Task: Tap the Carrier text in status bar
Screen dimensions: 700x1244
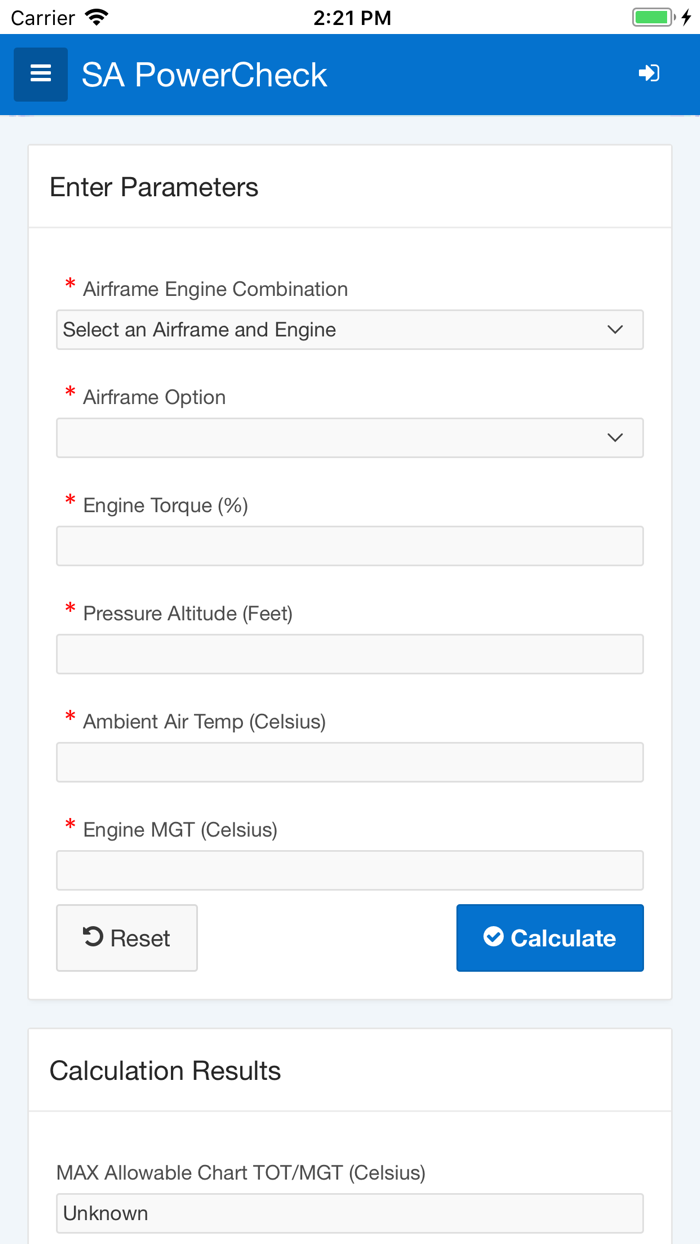Action: click(x=42, y=17)
